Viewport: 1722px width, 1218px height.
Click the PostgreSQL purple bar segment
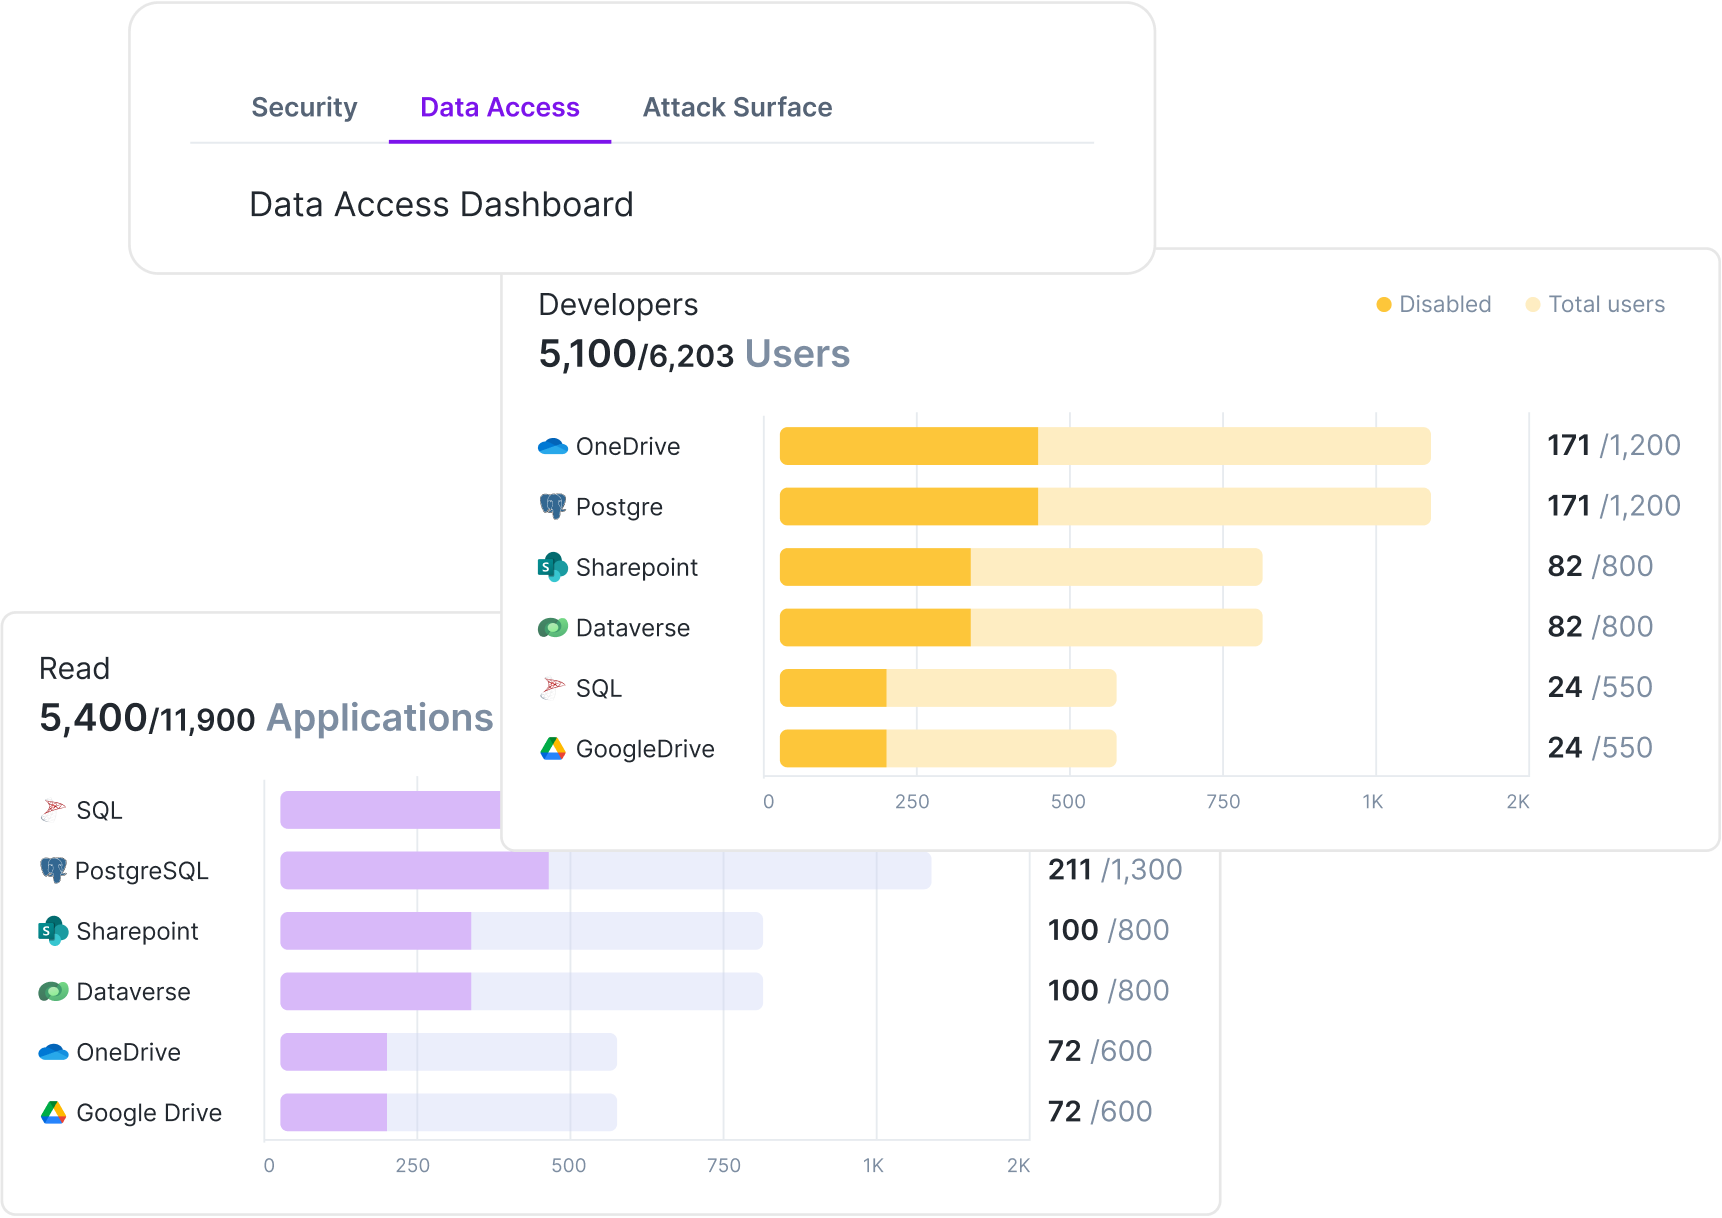414,871
